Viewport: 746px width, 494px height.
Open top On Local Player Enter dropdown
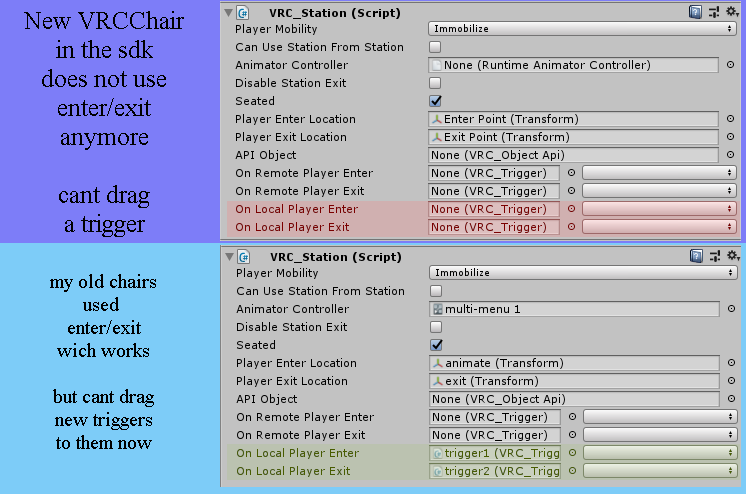tap(659, 209)
